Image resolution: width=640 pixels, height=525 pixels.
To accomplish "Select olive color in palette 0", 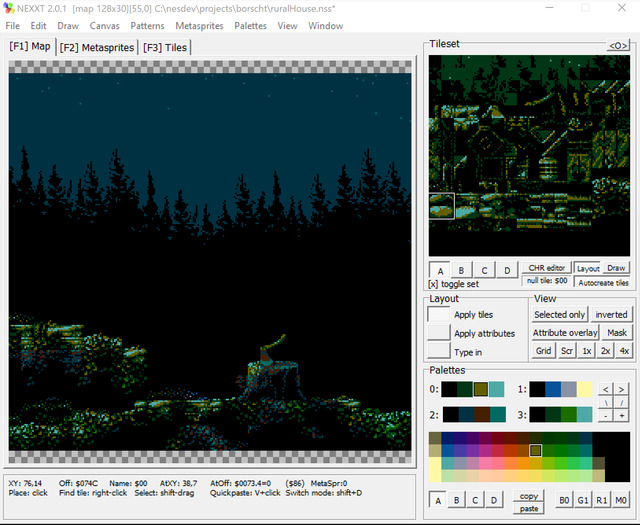I will click(481, 389).
